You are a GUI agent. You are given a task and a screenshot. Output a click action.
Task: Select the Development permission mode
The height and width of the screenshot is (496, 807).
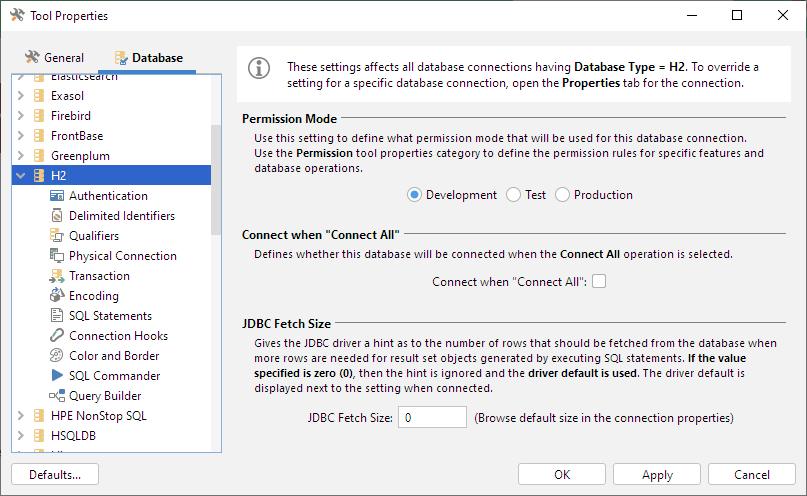click(x=415, y=195)
